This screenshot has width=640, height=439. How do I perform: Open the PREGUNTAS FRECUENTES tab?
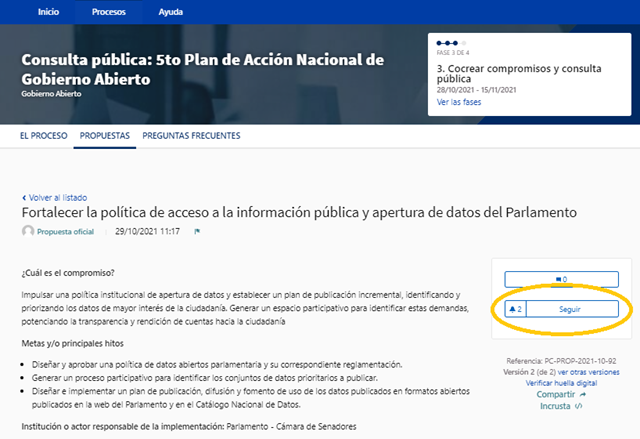tap(191, 136)
